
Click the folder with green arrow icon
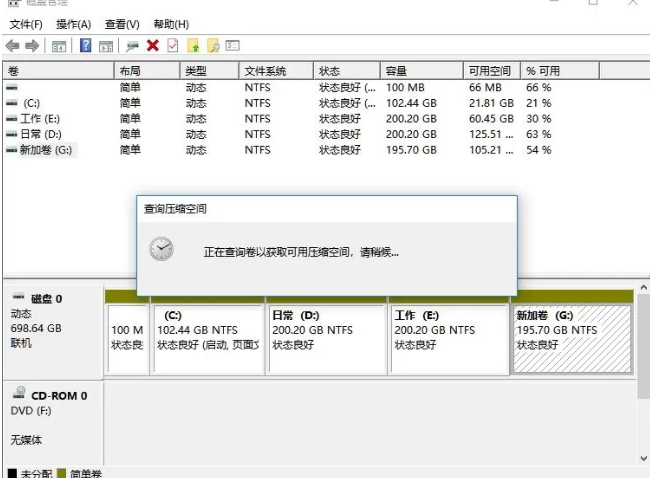[x=194, y=46]
